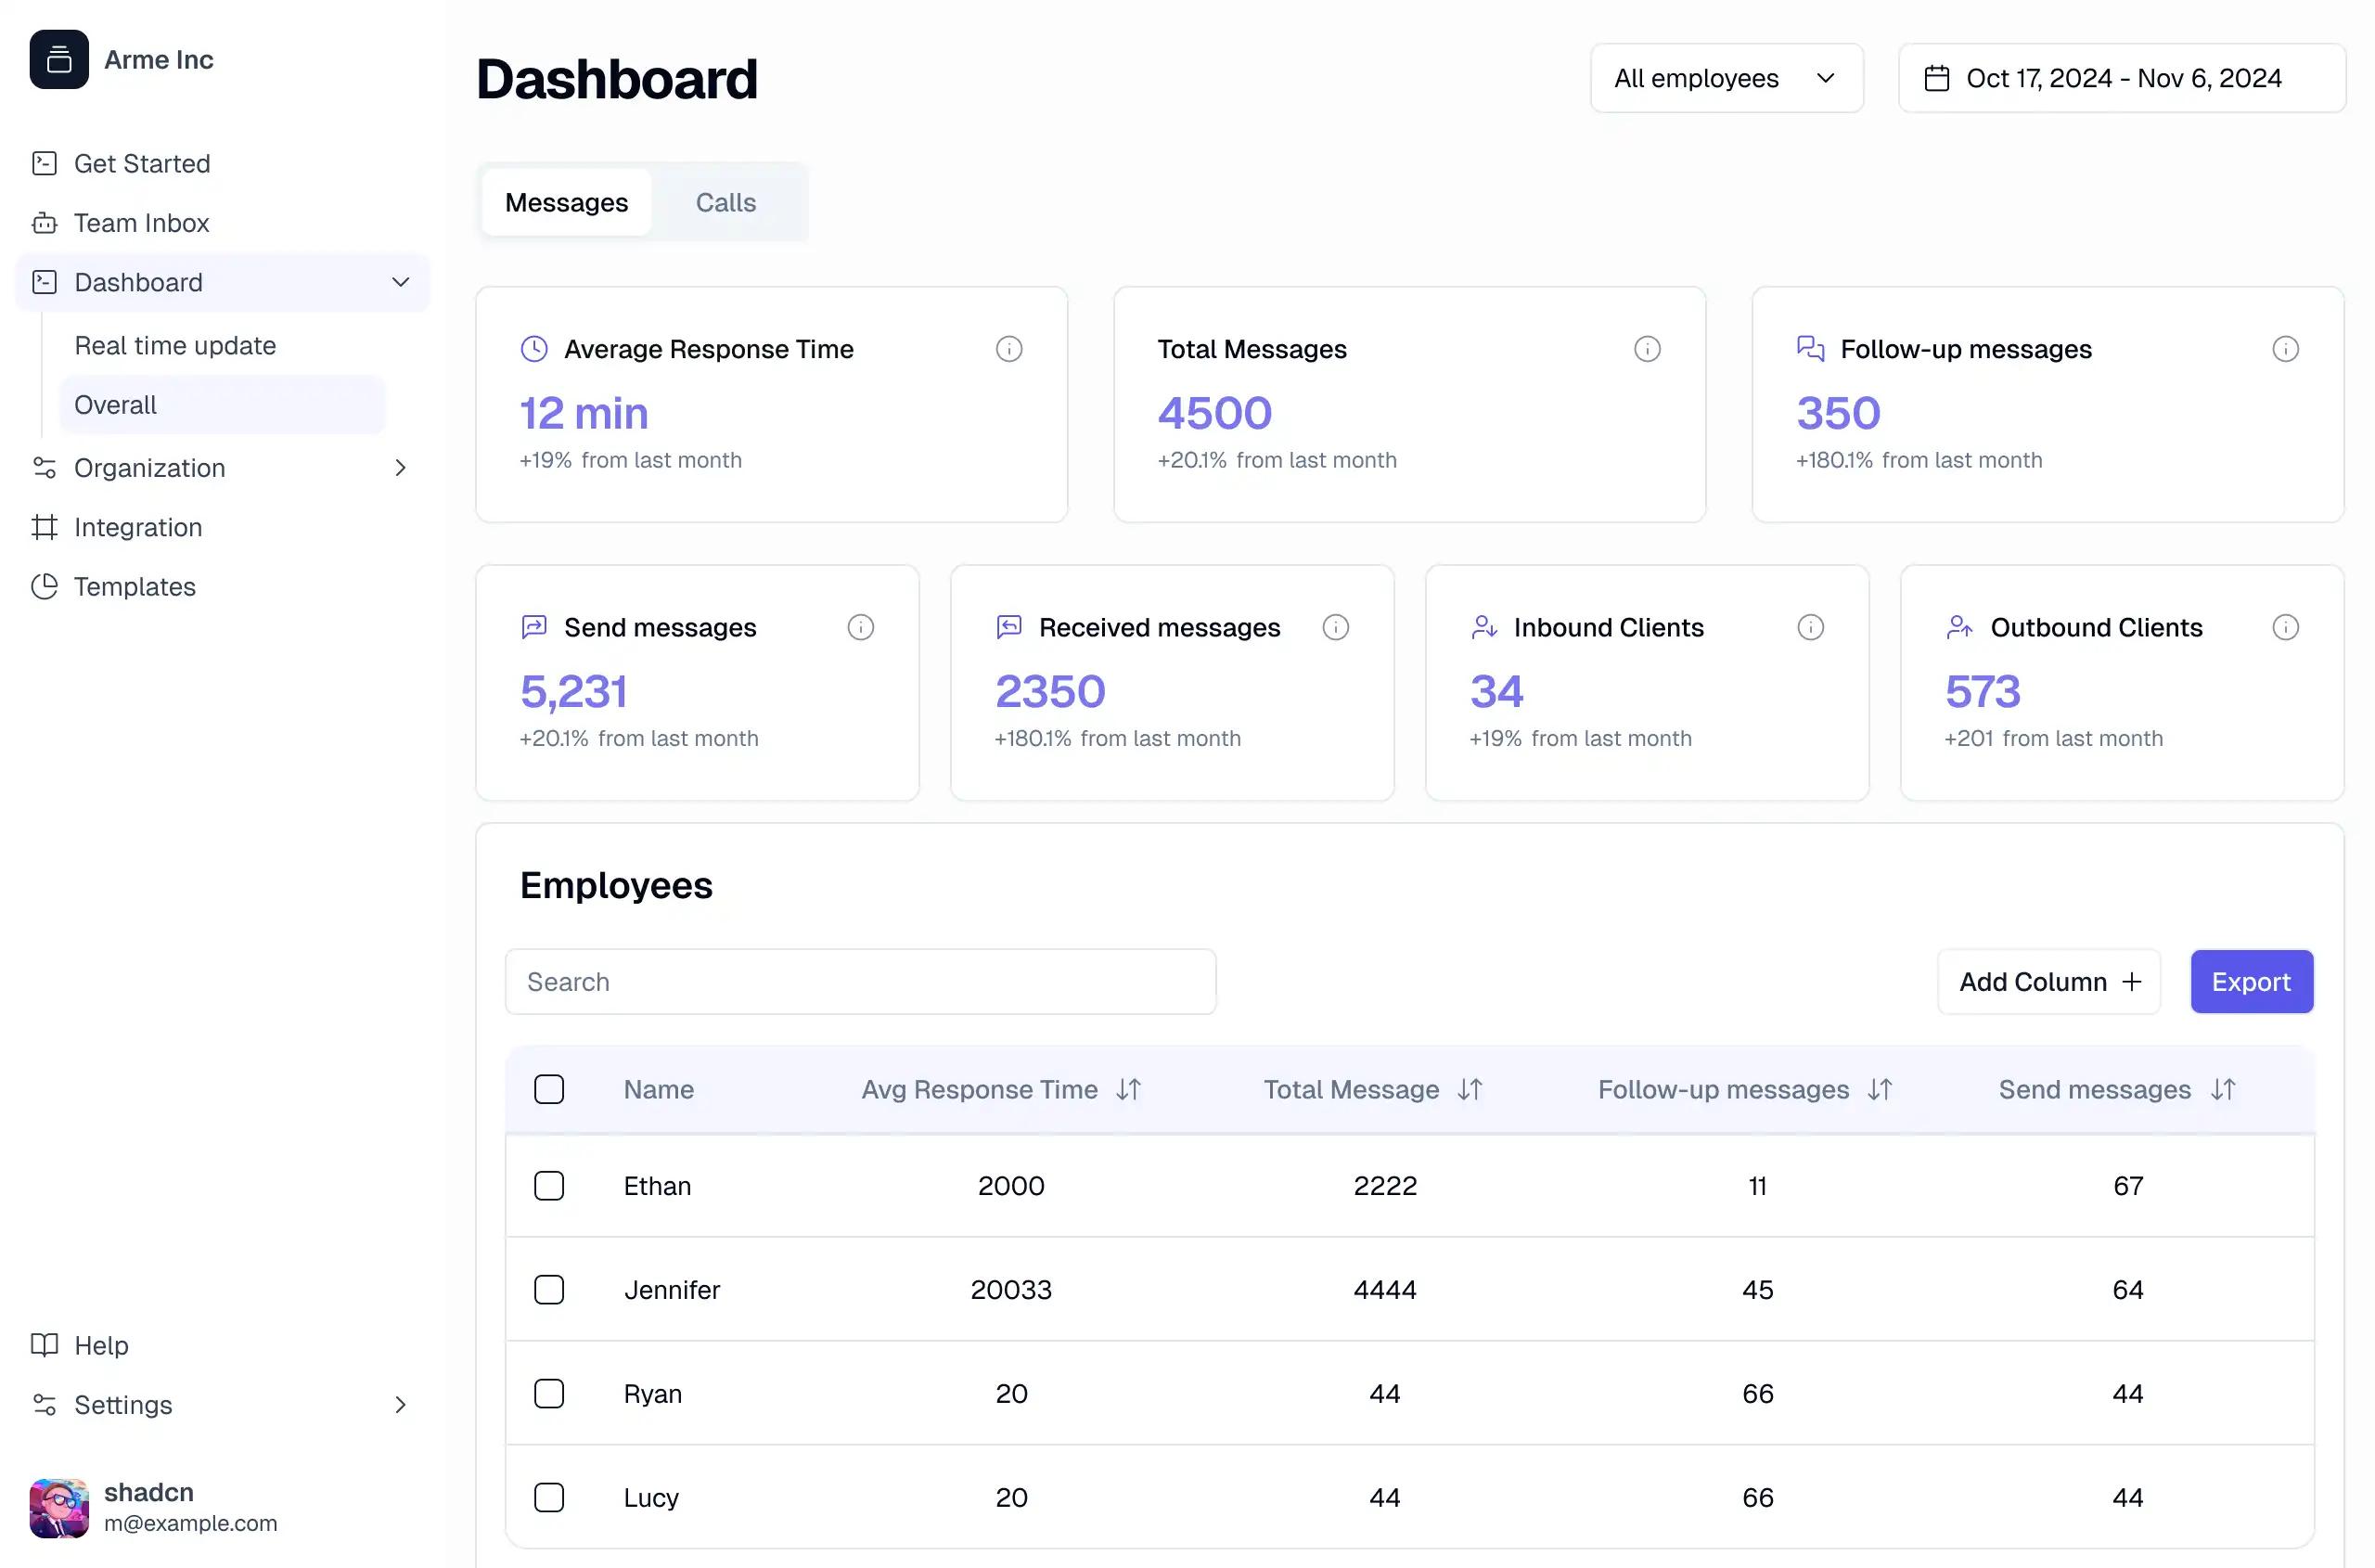The width and height of the screenshot is (2375, 1568).
Task: Click info icon on Average Response Time card
Action: click(x=1008, y=349)
